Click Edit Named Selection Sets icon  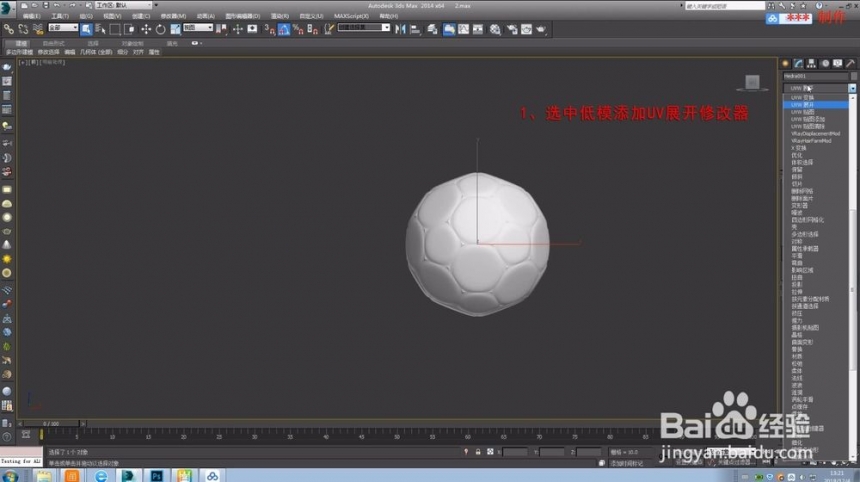pos(329,29)
